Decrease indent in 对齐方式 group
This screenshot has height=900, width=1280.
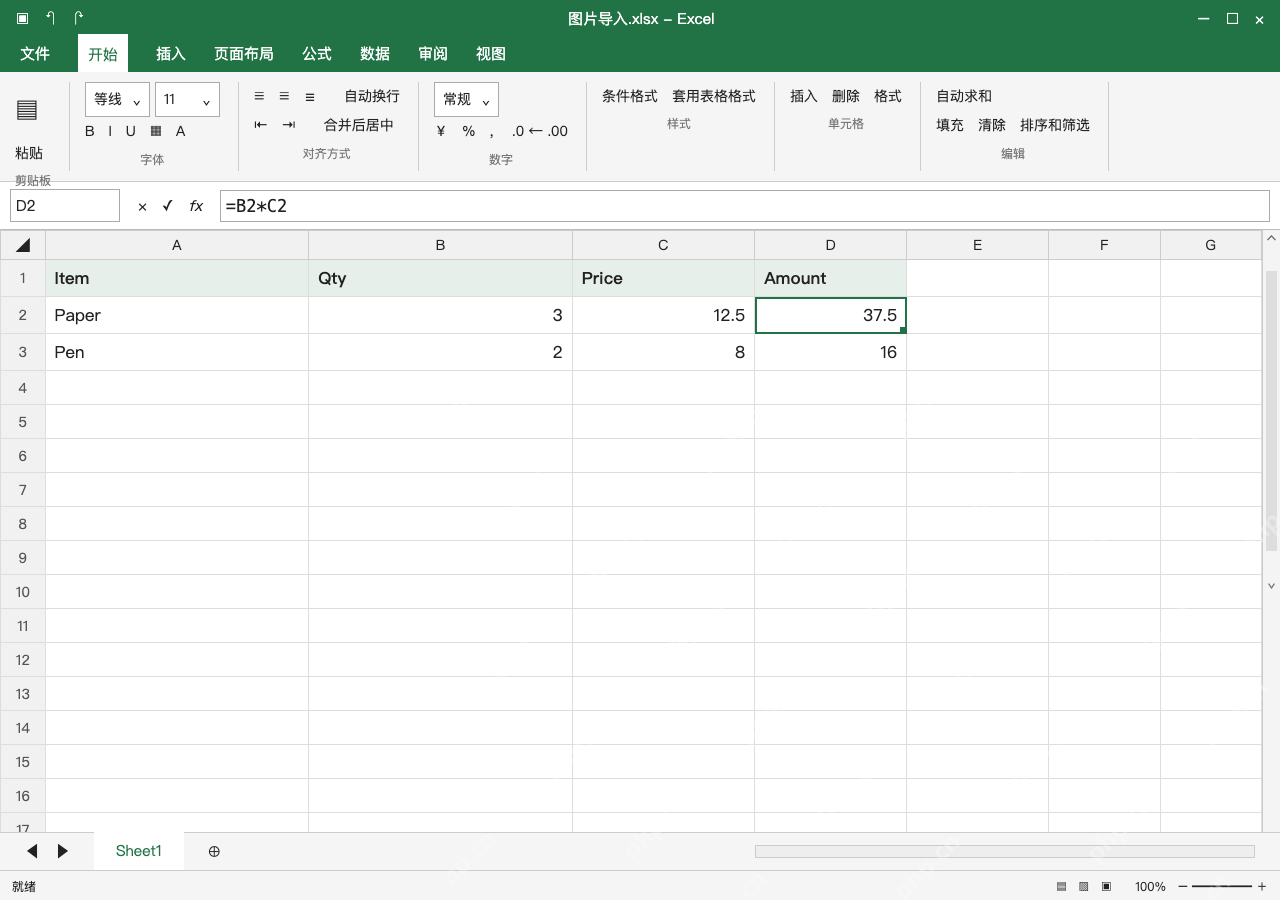pyautogui.click(x=261, y=125)
